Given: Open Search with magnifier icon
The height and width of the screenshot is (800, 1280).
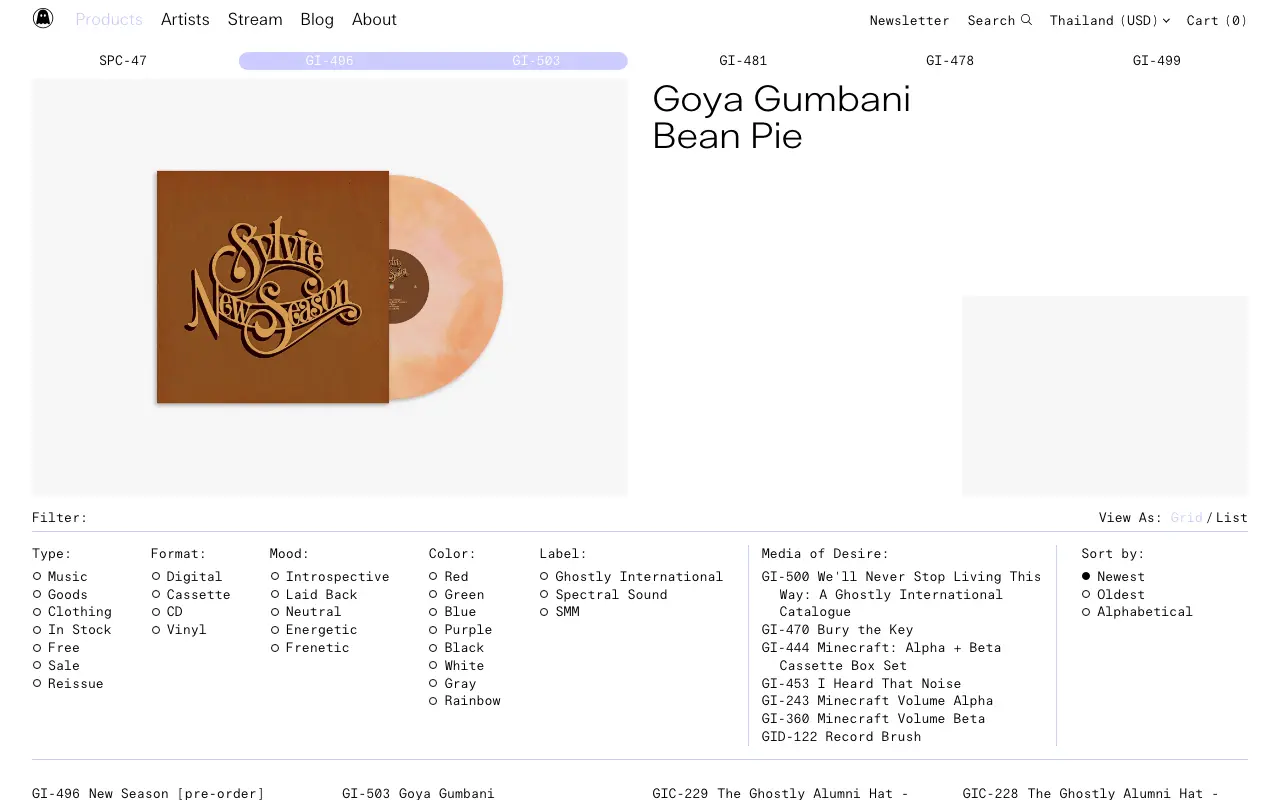Looking at the screenshot, I should pos(999,20).
